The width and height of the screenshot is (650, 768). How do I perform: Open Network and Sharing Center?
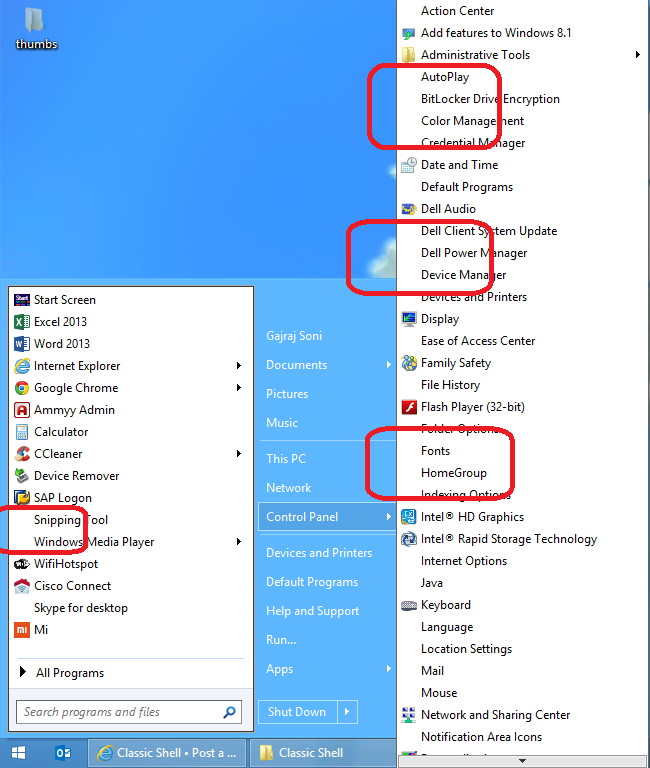(495, 715)
